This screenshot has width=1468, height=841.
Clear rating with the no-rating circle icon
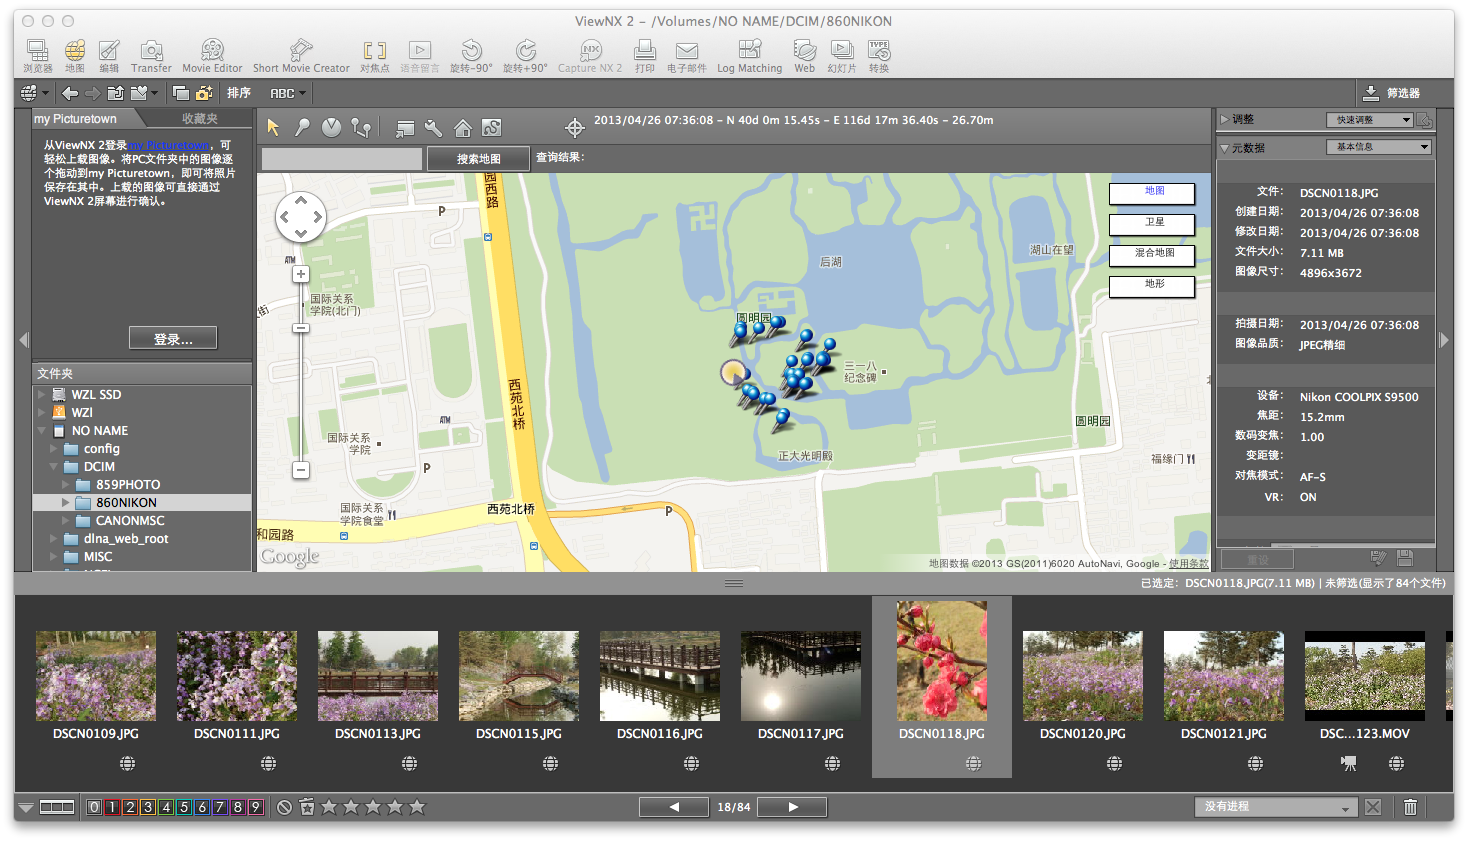[285, 807]
